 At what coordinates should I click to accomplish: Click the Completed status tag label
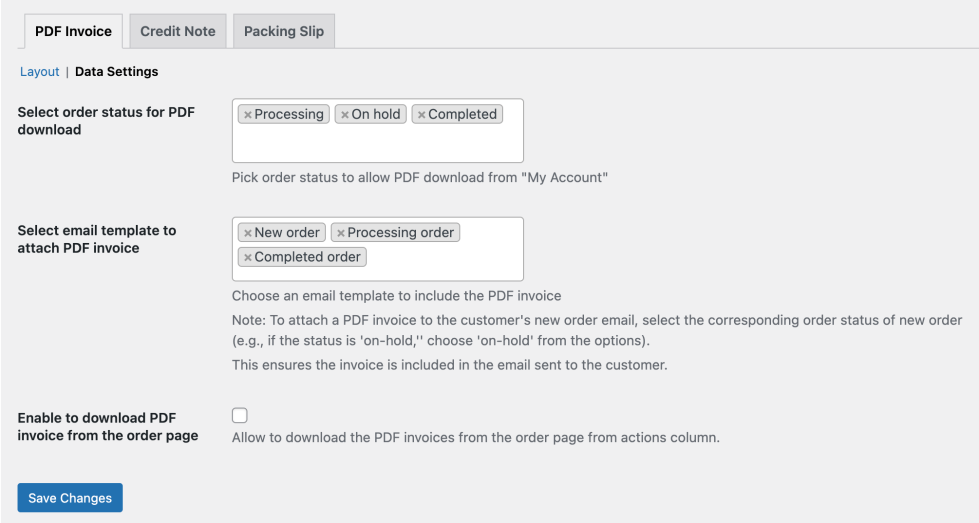tap(462, 115)
